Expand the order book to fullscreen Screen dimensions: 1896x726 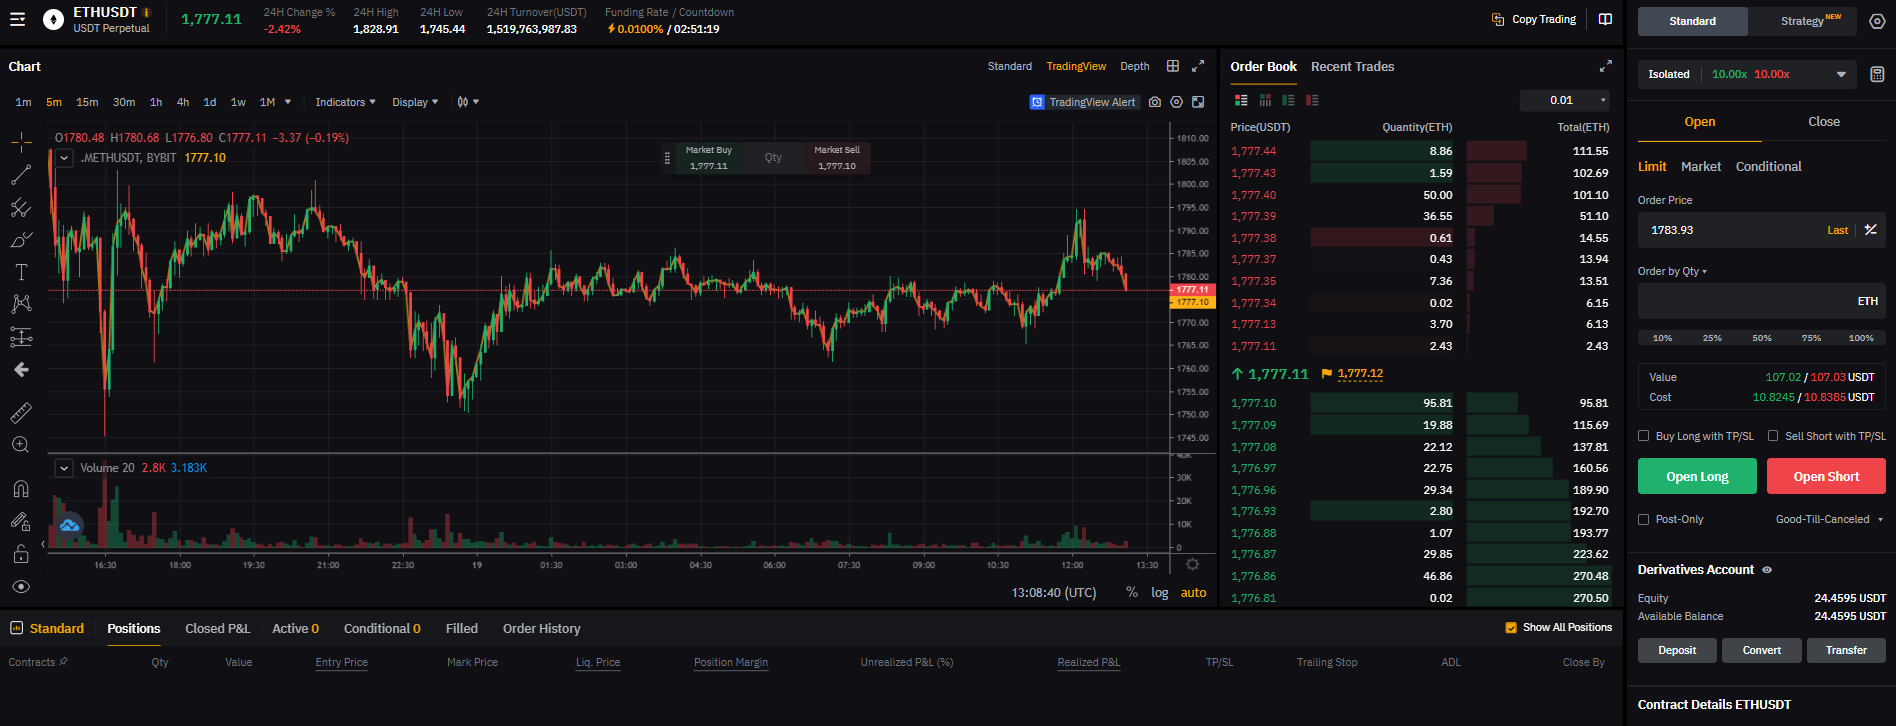pyautogui.click(x=1605, y=66)
